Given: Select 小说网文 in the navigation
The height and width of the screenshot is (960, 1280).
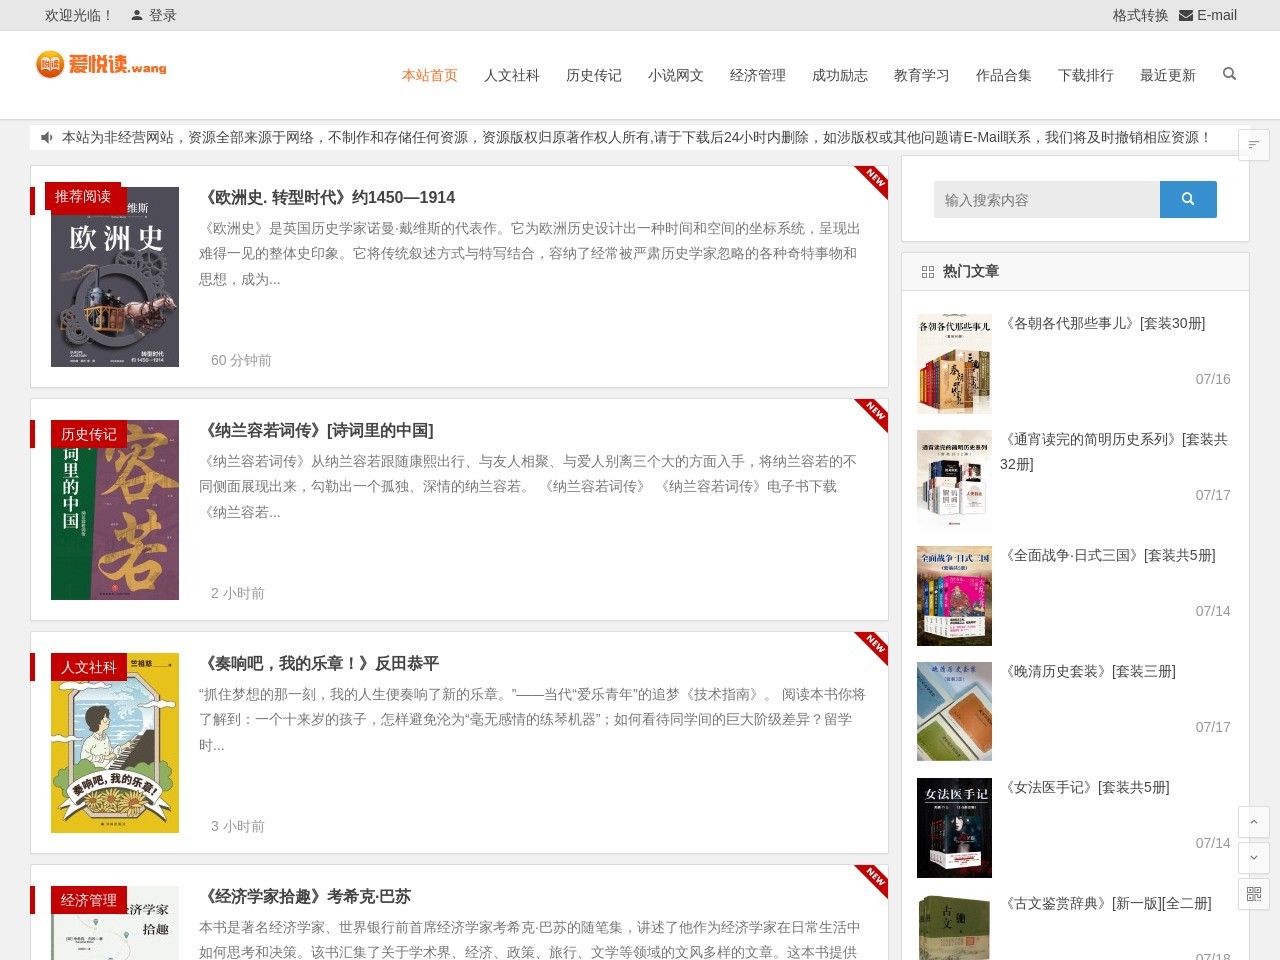Looking at the screenshot, I should (676, 75).
